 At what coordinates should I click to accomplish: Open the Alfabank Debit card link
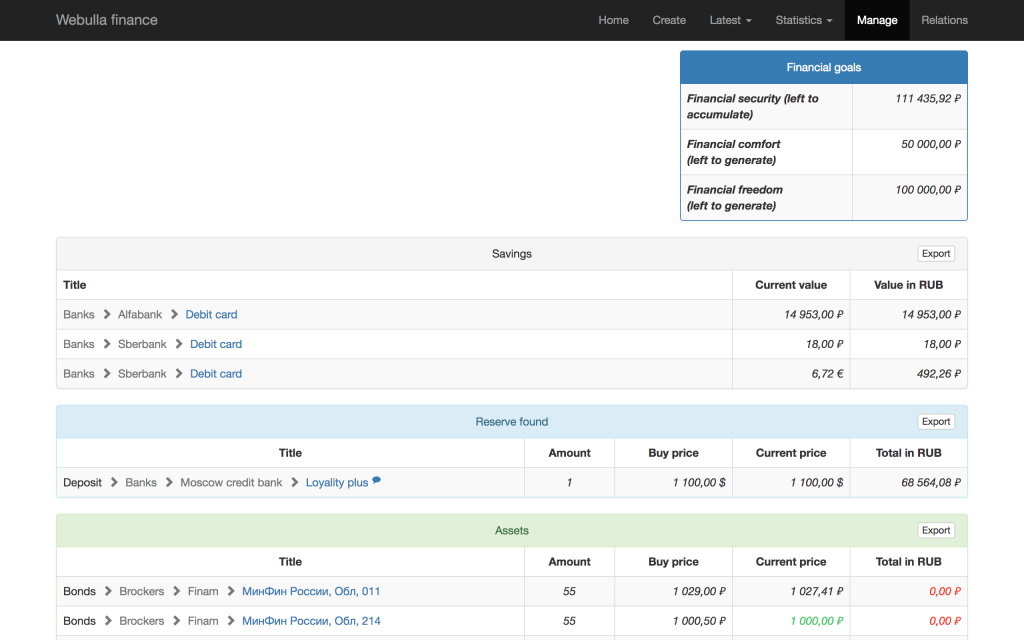(x=211, y=315)
